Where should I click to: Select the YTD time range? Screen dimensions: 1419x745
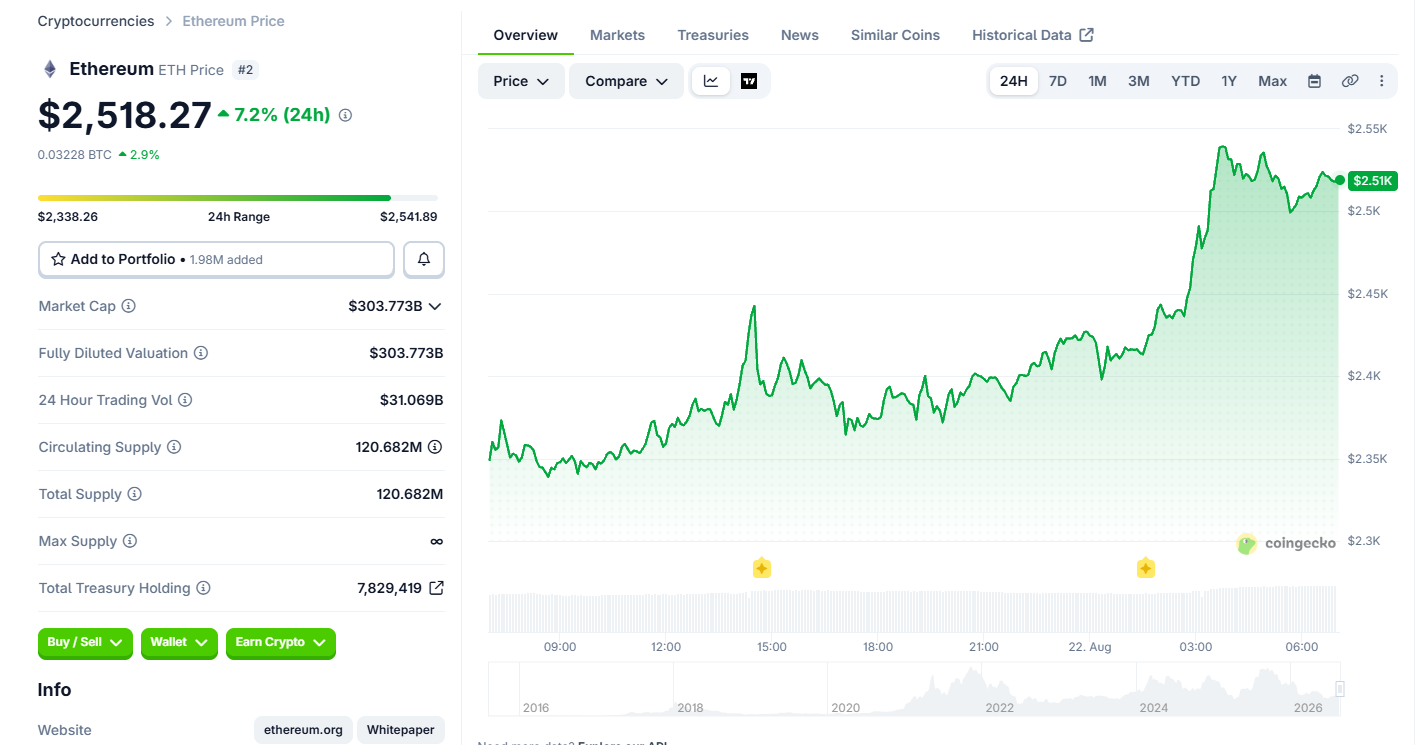pos(1186,81)
